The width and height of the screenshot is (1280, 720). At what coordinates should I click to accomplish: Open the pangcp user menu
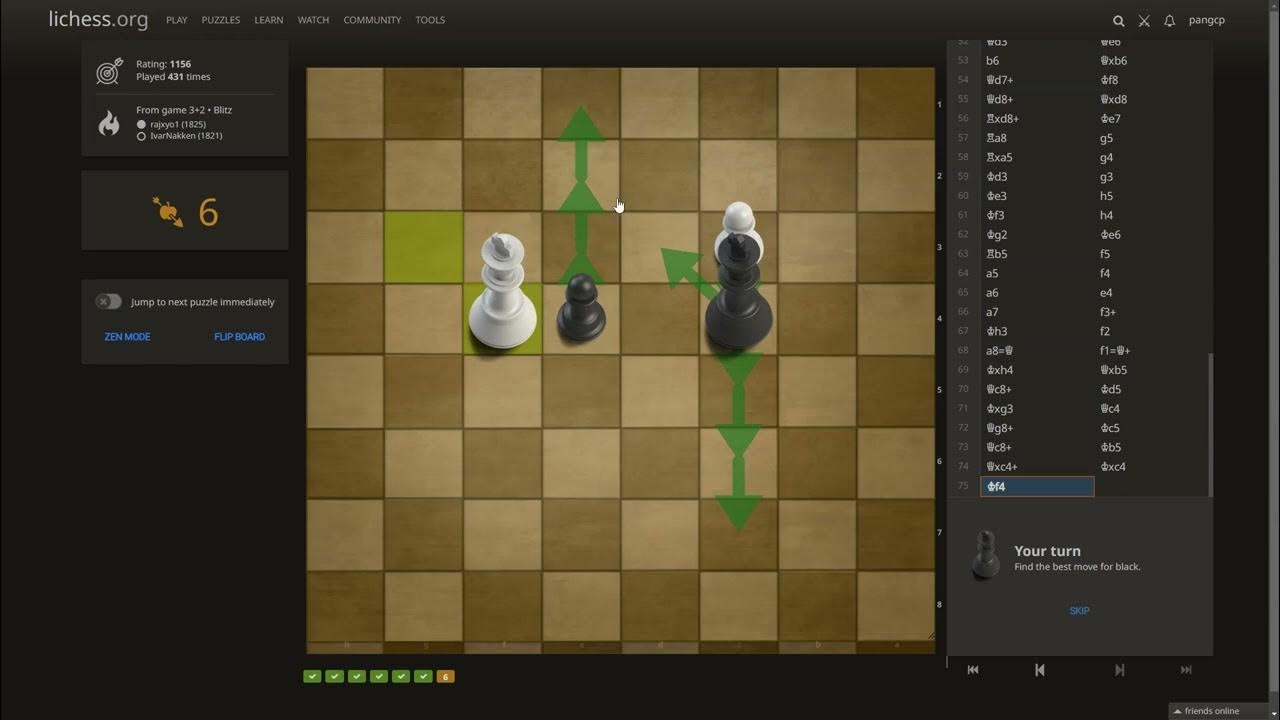(1206, 20)
